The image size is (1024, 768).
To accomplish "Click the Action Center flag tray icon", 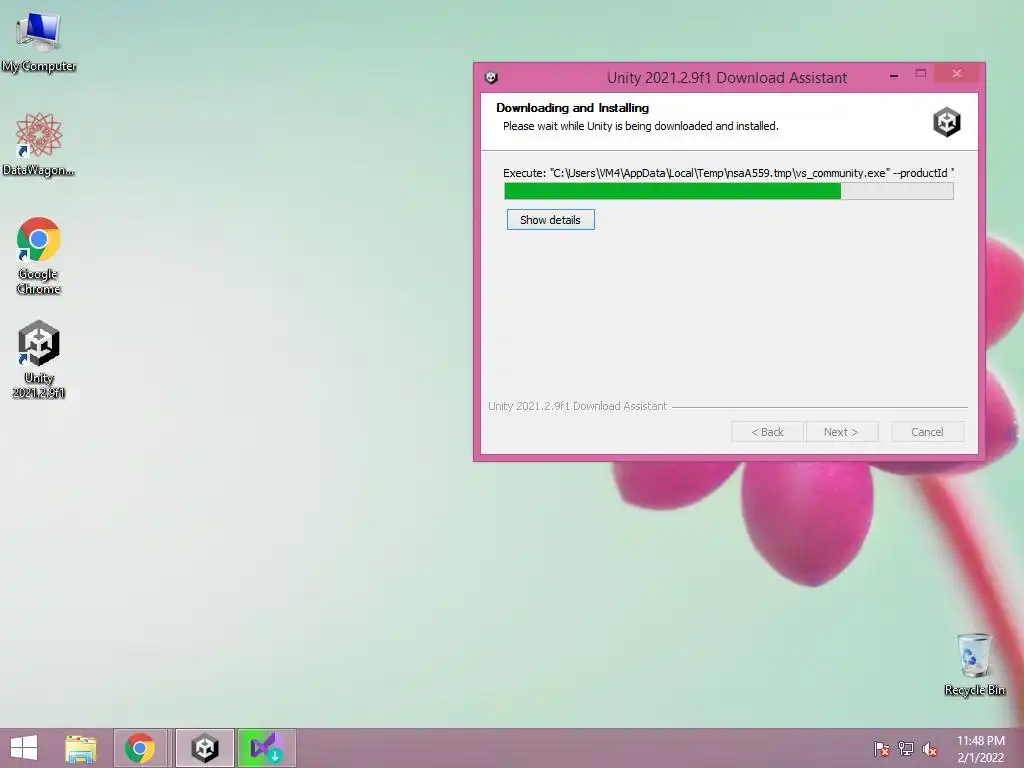I will pos(881,749).
